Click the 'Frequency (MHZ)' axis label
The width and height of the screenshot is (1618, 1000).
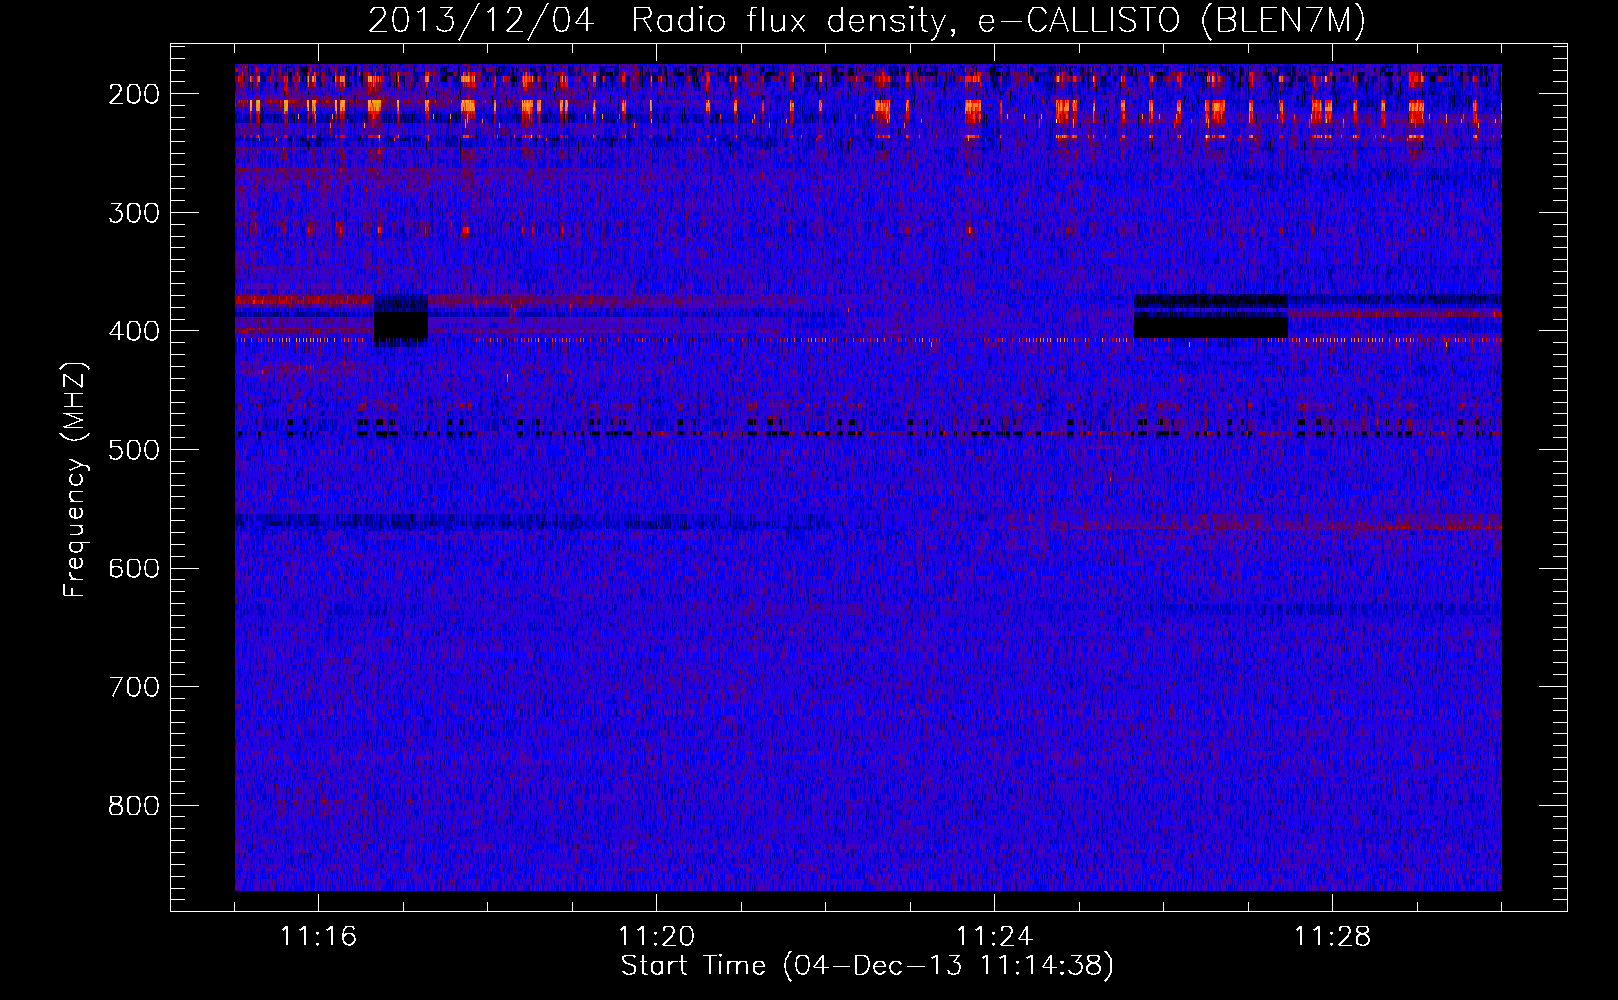[x=75, y=479]
